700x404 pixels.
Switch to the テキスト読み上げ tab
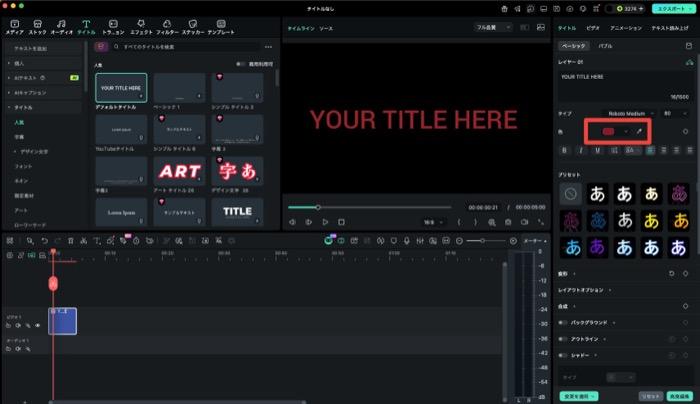coord(670,28)
